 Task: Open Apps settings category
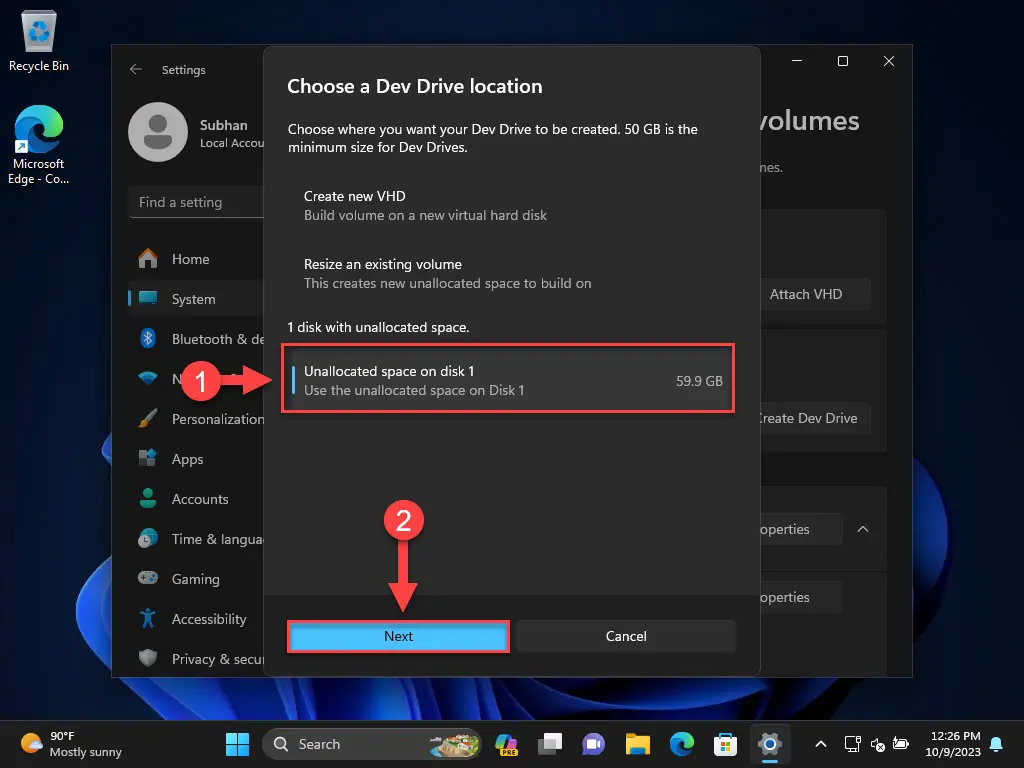point(196,459)
